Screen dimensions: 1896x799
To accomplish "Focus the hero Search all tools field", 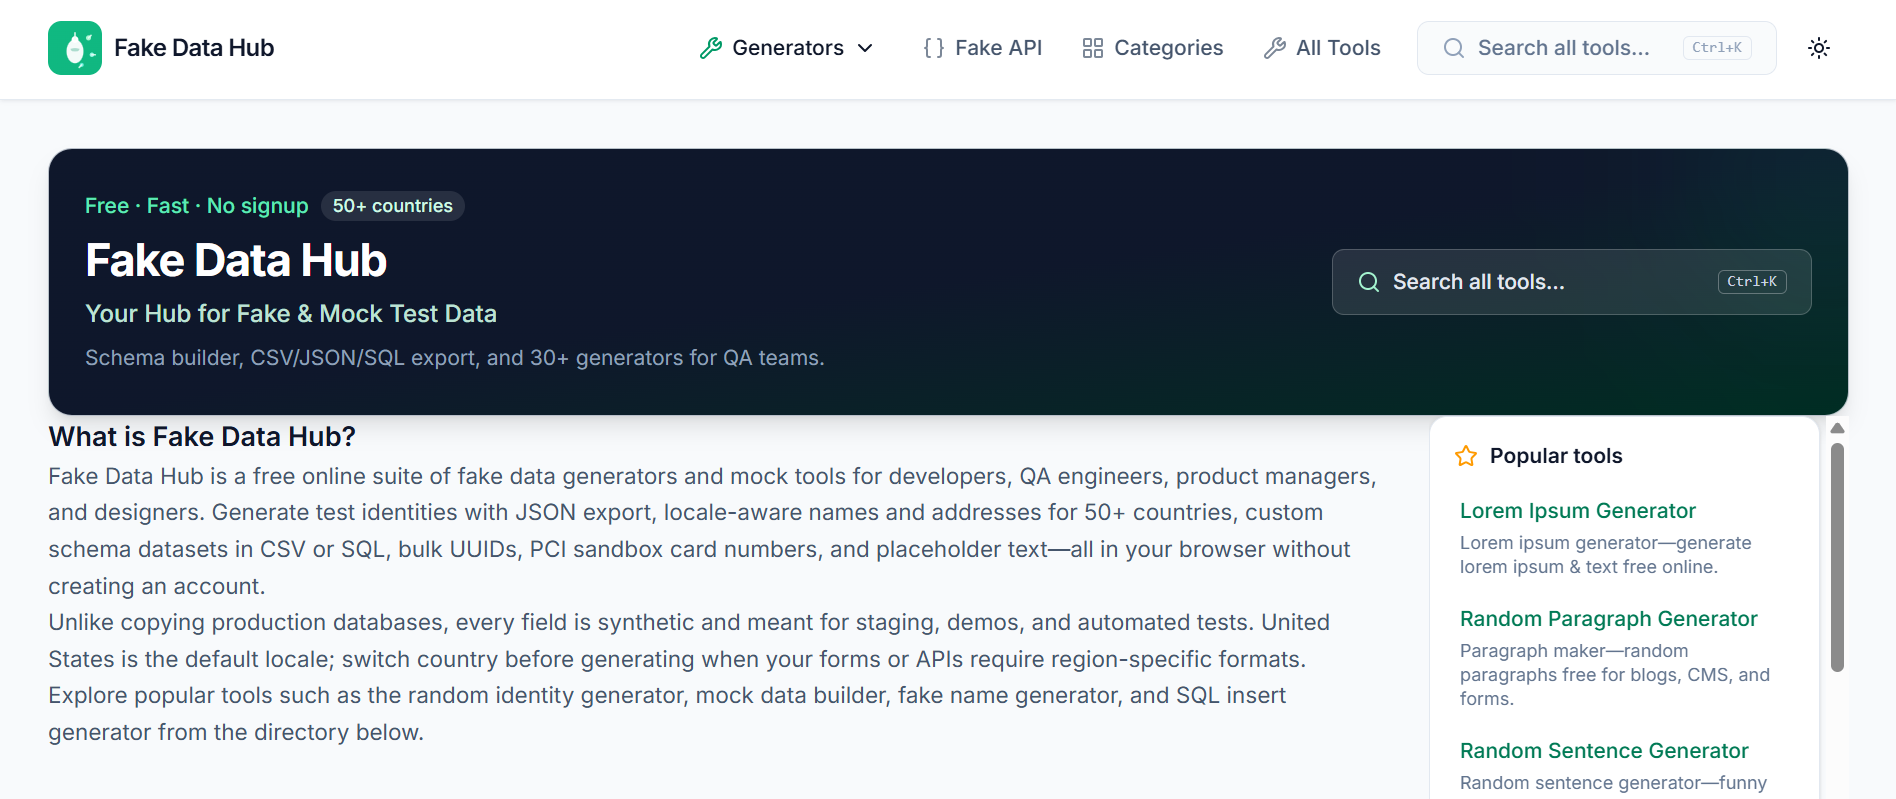I will pos(1571,282).
